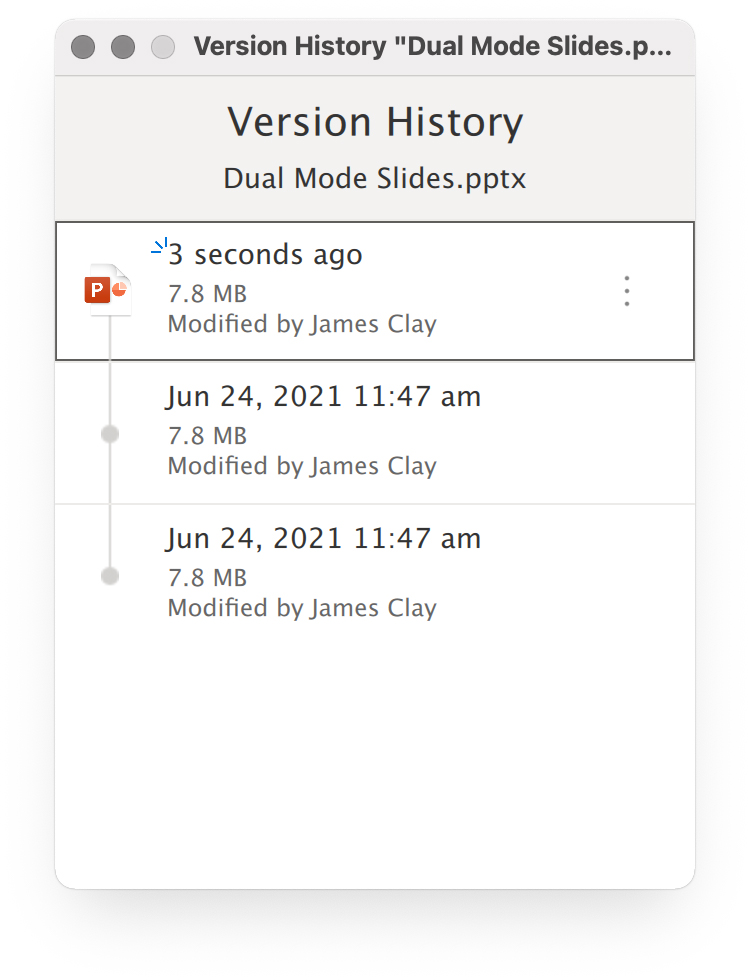
Task: Click the greyed-out zoom window button
Action: click(x=163, y=47)
